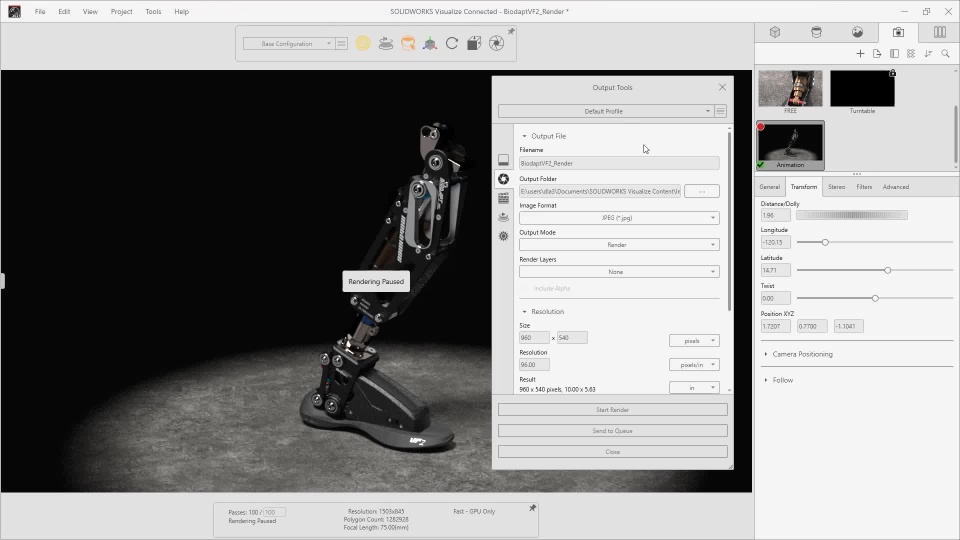Switch to the Appearances paint can tab
960x540 pixels.
point(816,32)
